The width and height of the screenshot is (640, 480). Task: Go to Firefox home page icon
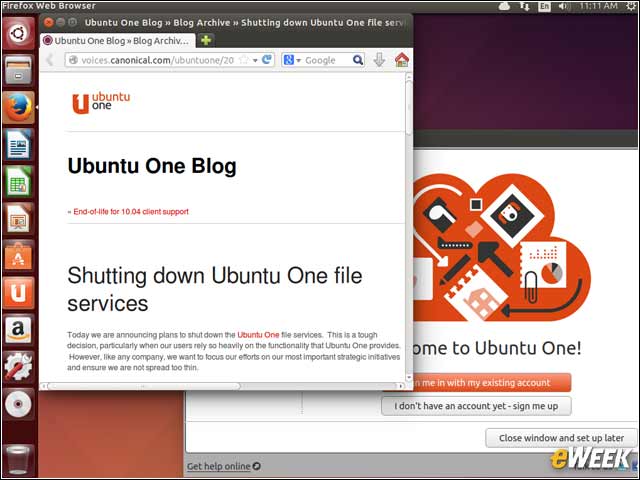pos(402,60)
